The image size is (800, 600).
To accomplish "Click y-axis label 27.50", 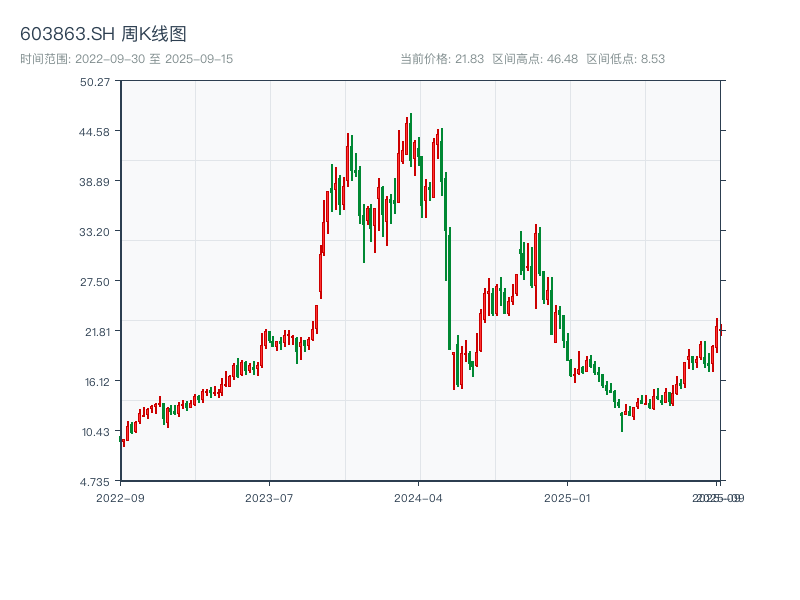I will pos(95,282).
